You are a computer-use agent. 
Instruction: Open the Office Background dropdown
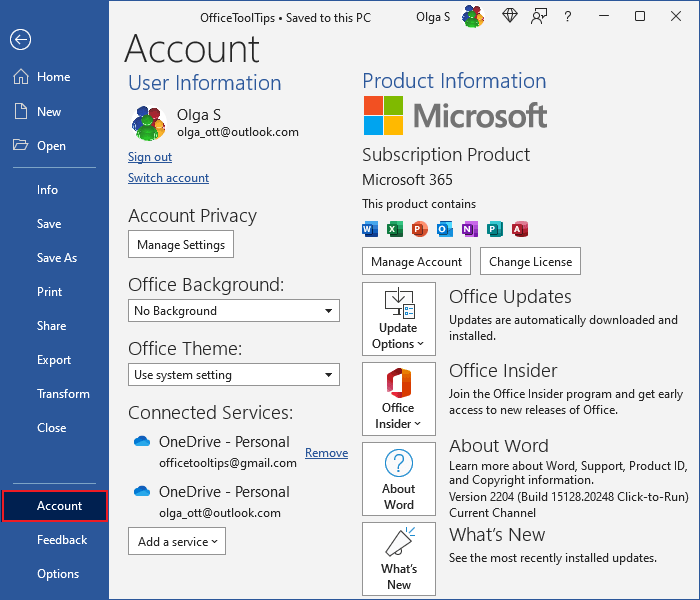point(233,311)
